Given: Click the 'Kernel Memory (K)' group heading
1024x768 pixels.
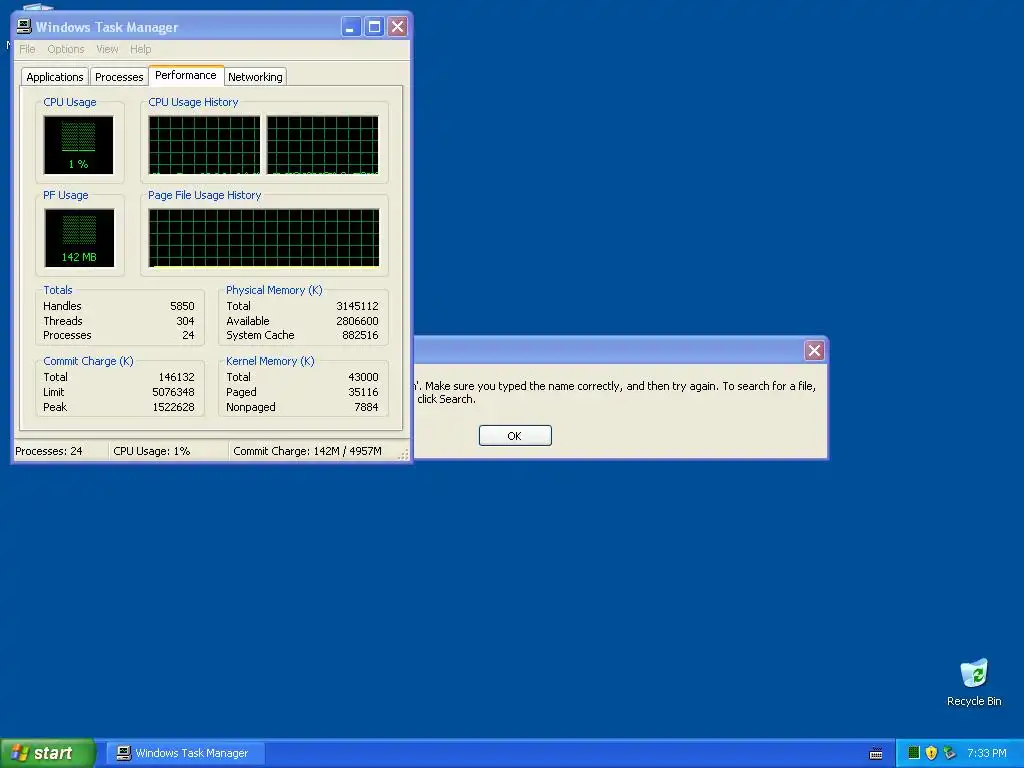Looking at the screenshot, I should [270, 361].
